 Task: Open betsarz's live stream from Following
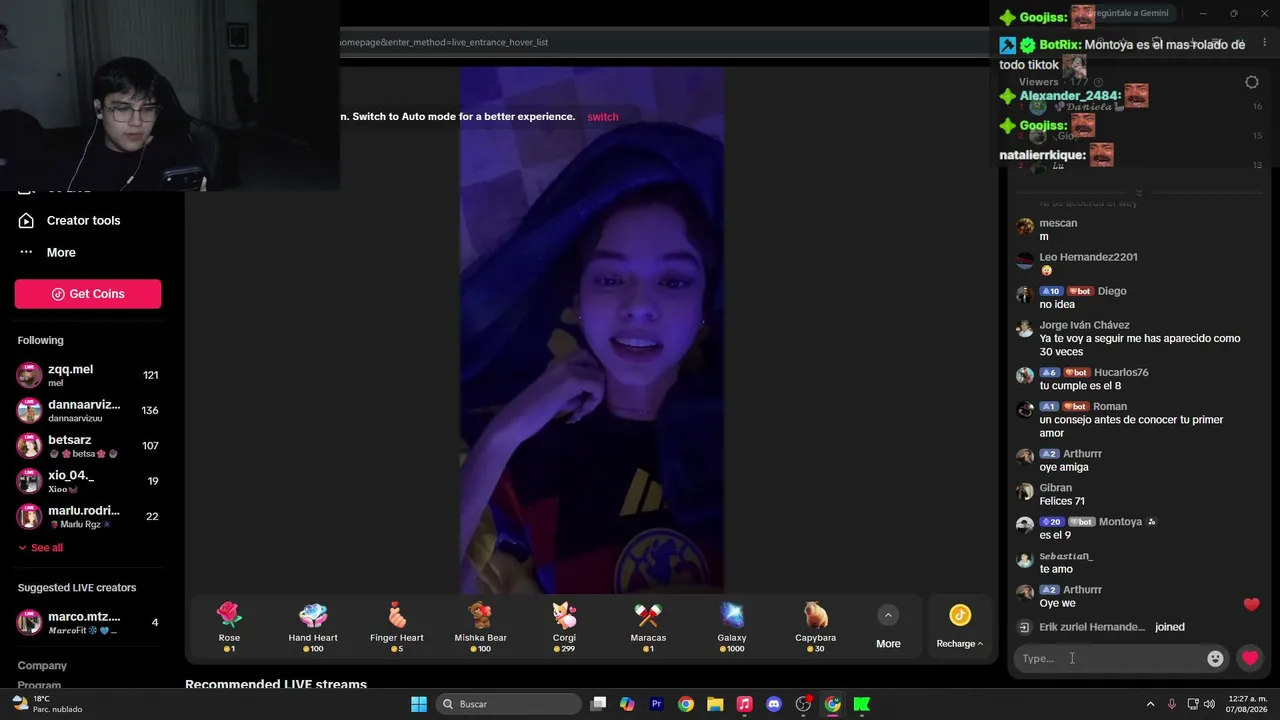(88, 446)
